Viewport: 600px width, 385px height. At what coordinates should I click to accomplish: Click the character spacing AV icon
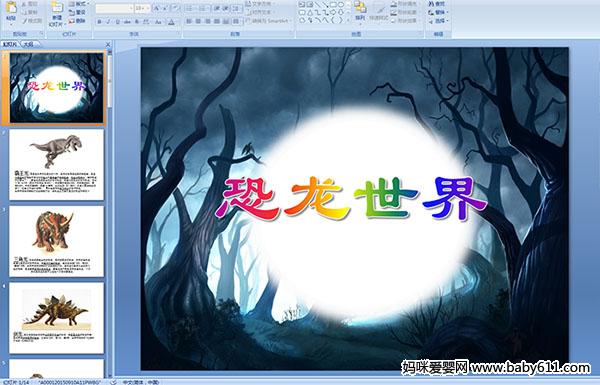(146, 22)
